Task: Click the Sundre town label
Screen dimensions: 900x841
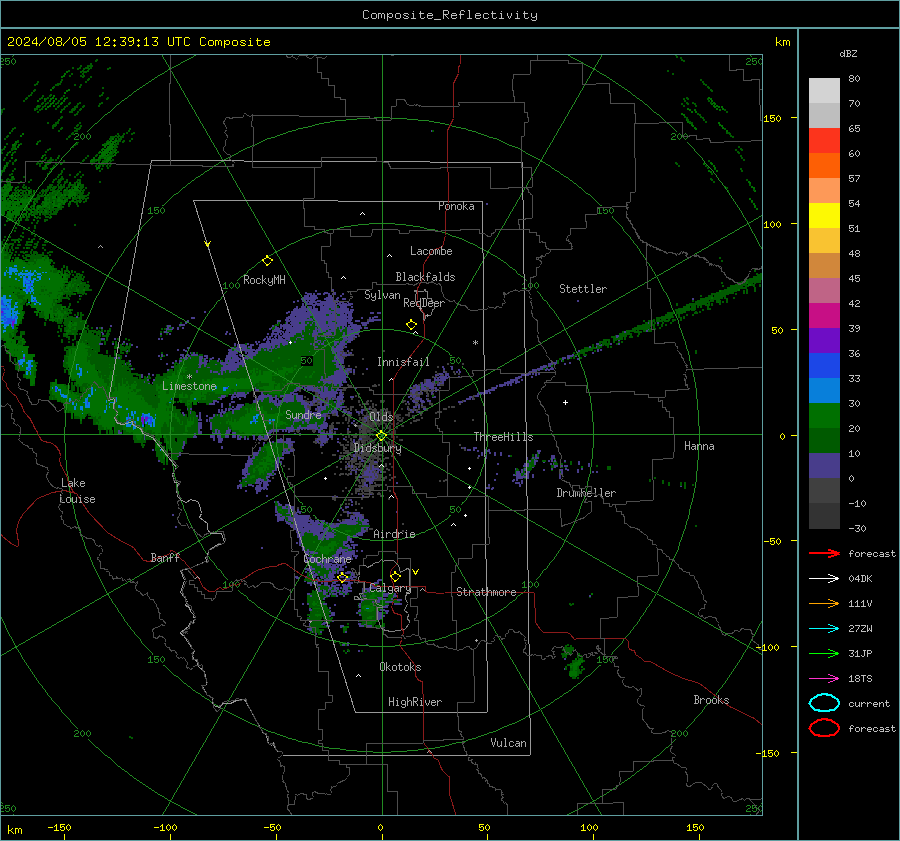Action: pyautogui.click(x=304, y=414)
